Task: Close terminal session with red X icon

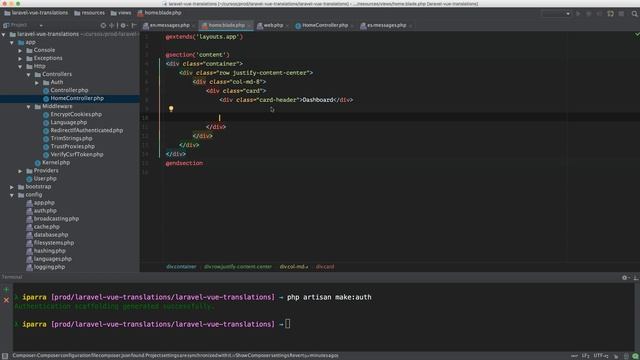Action: (x=6, y=300)
